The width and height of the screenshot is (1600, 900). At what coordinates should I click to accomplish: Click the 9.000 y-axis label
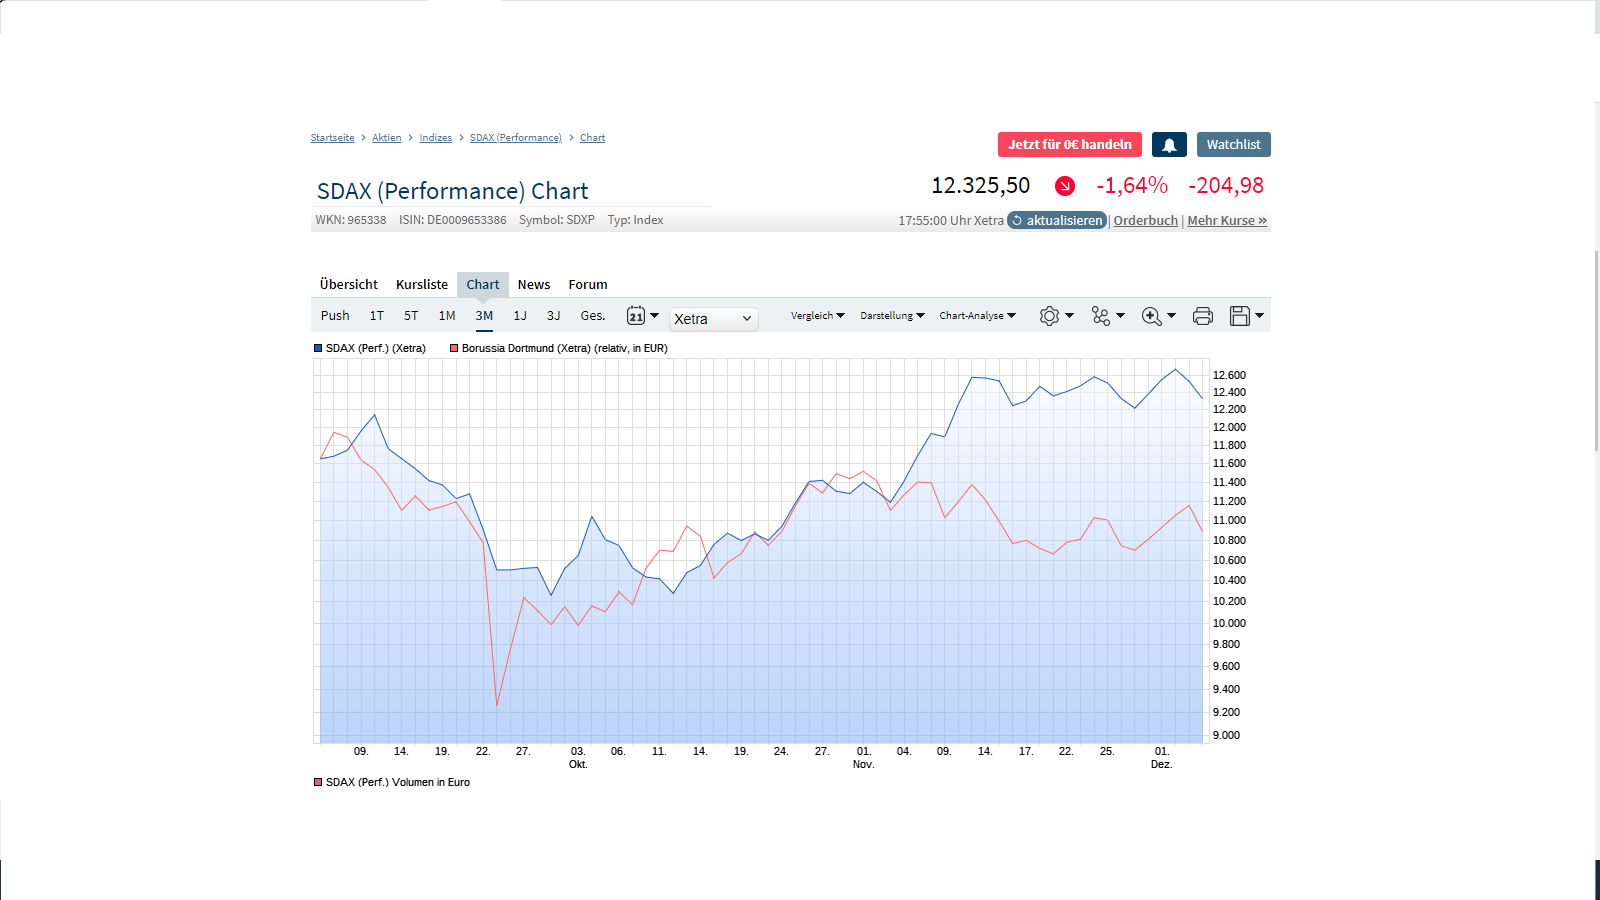coord(1226,735)
